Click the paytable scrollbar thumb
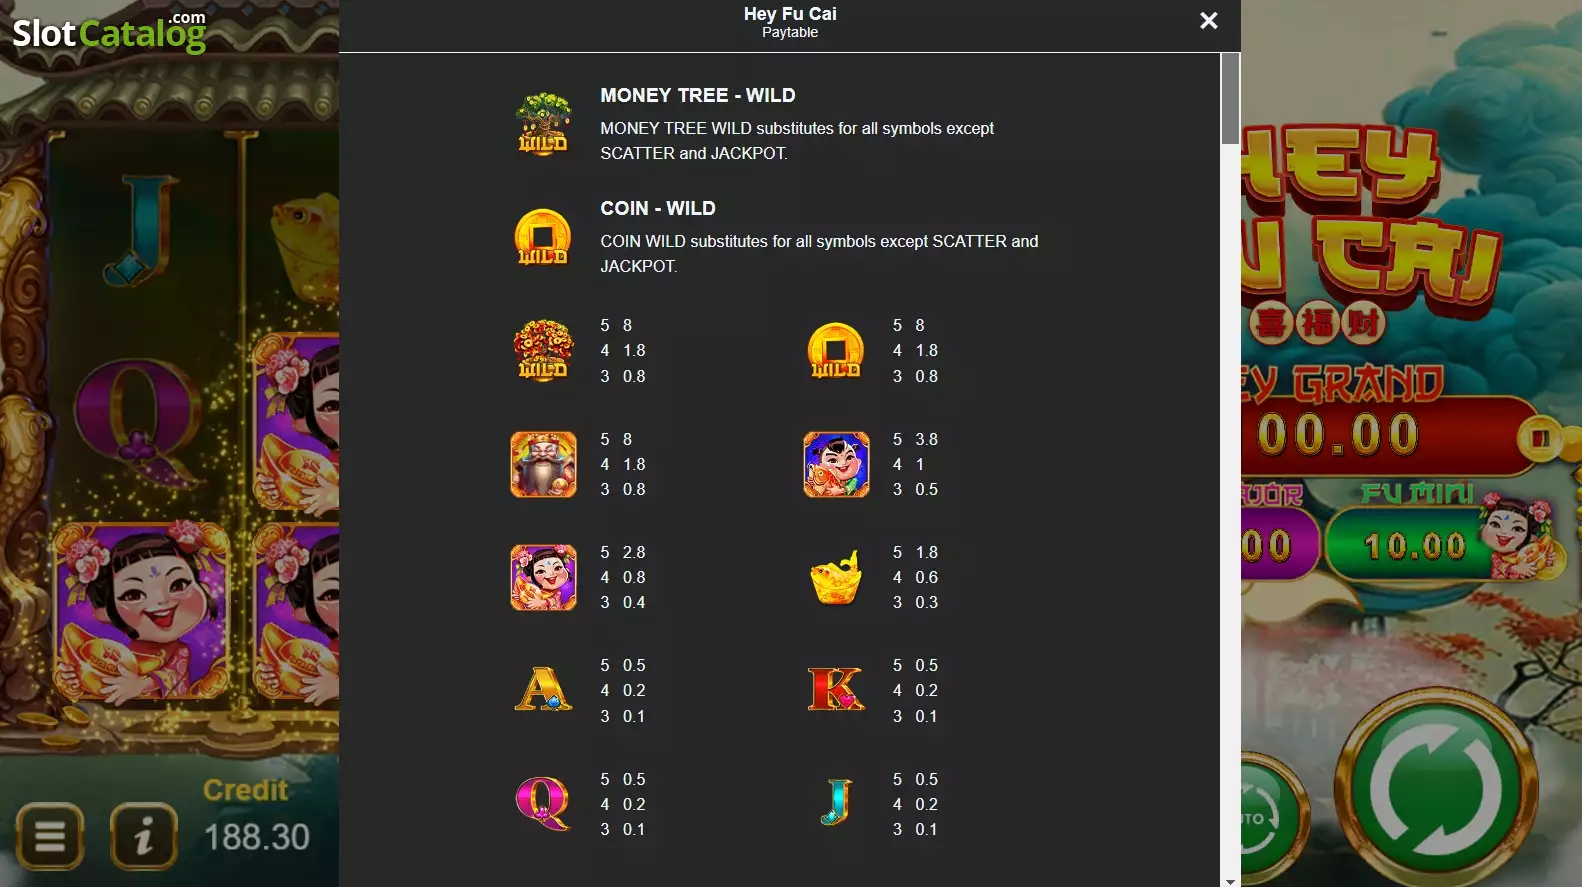This screenshot has height=887, width=1582. click(x=1230, y=99)
